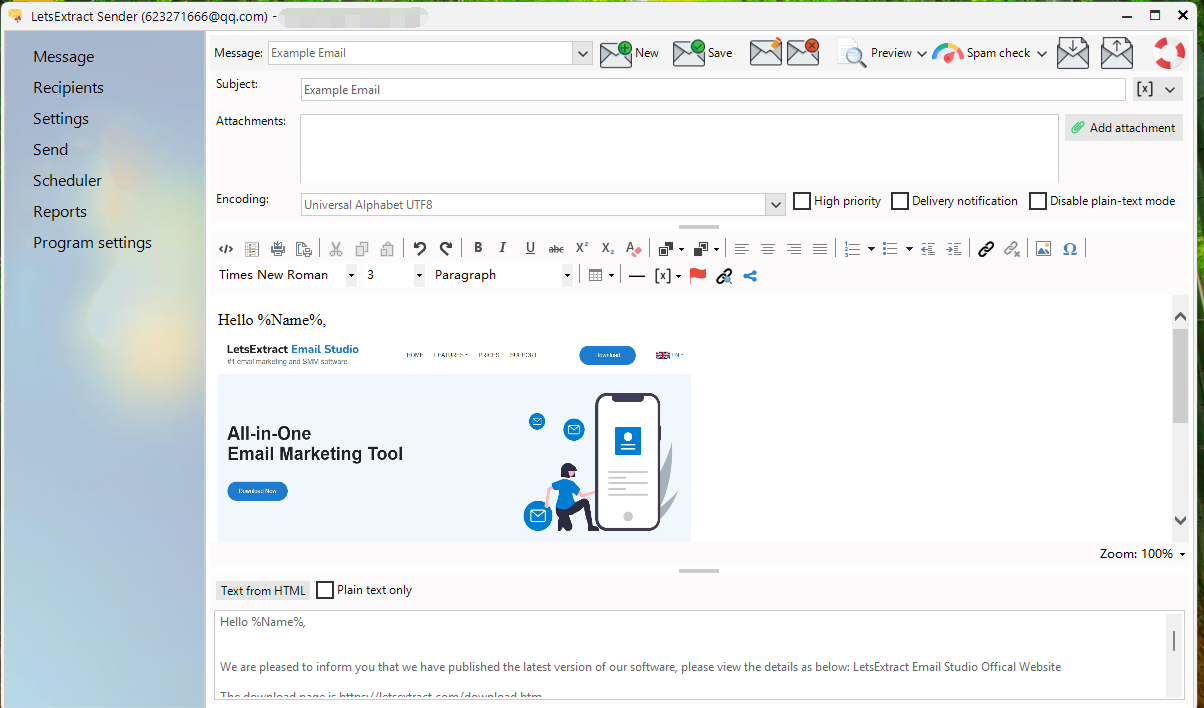The image size is (1204, 708).
Task: Enable the High priority checkbox
Action: tap(802, 201)
